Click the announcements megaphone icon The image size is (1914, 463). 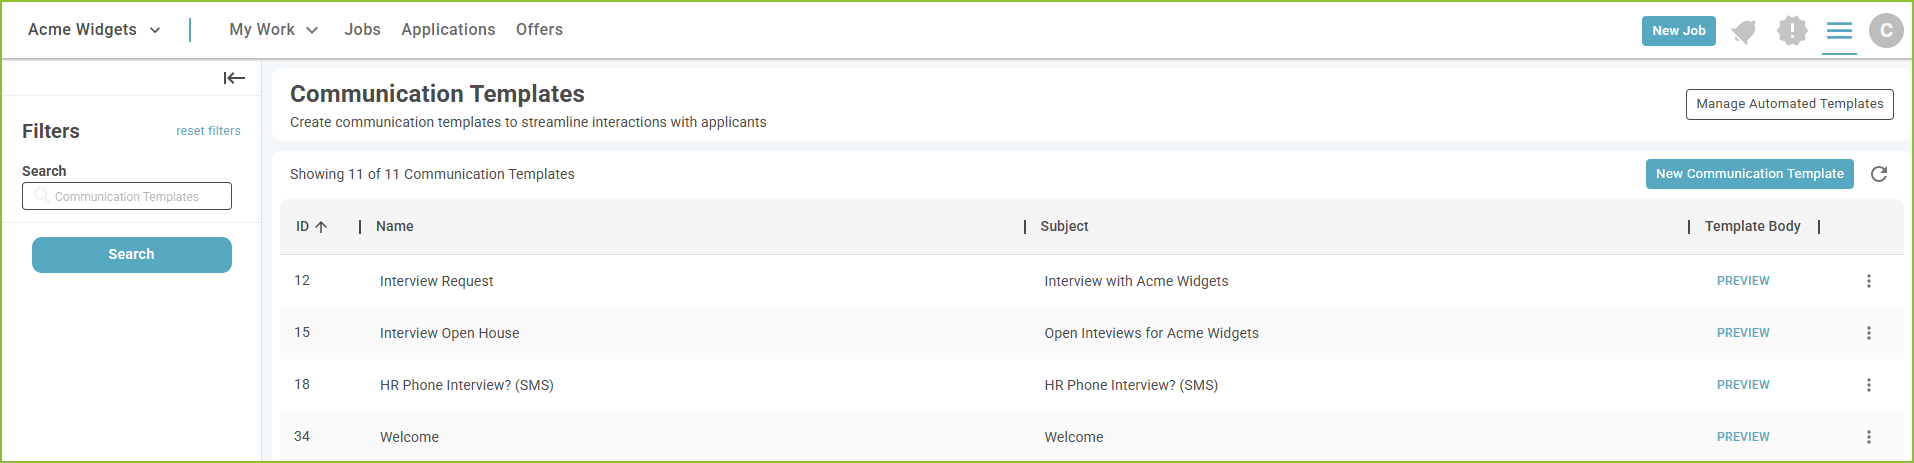[x=1743, y=32]
